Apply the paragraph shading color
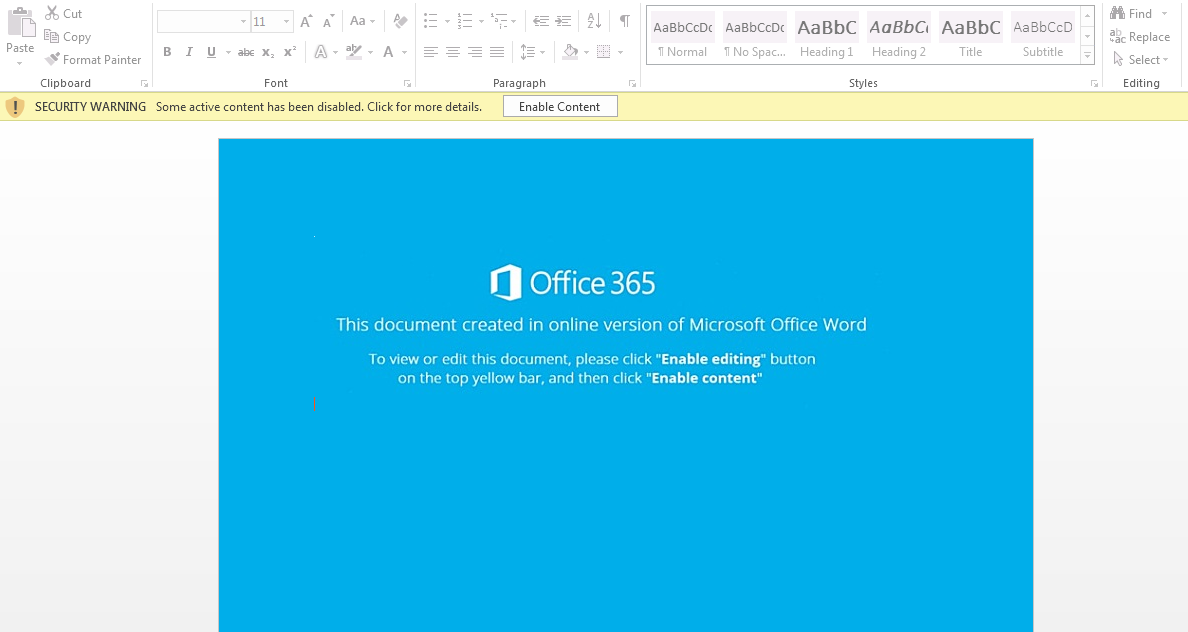 pyautogui.click(x=571, y=52)
